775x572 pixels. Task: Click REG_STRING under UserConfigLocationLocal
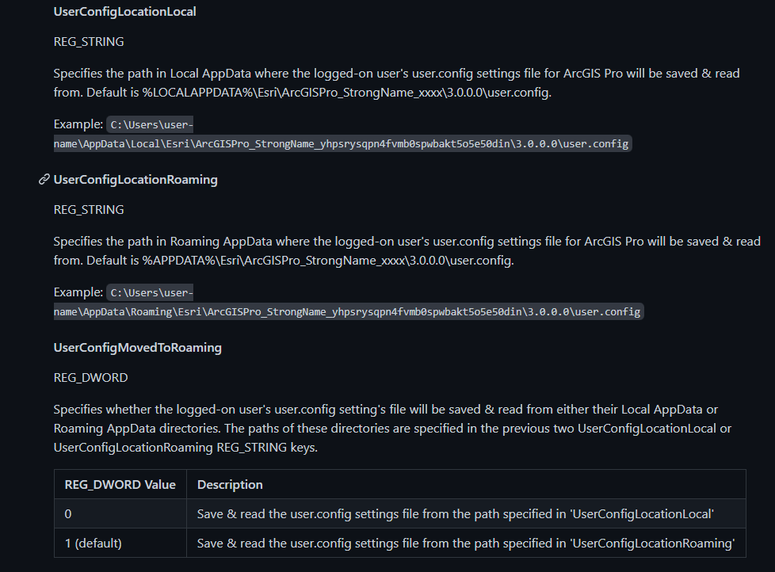pyautogui.click(x=89, y=42)
